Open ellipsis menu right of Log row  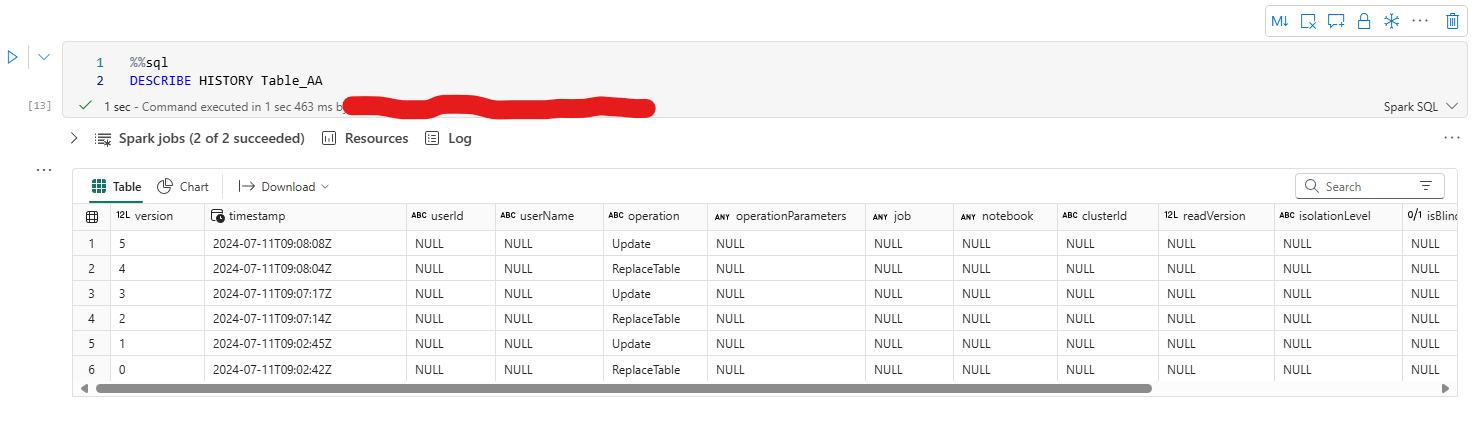tap(1452, 138)
